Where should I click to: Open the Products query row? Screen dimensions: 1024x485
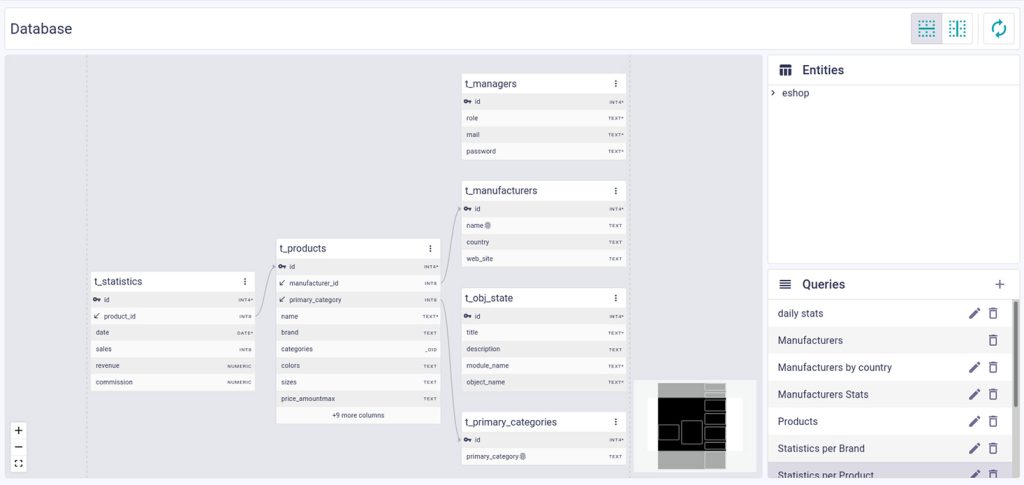click(x=891, y=421)
